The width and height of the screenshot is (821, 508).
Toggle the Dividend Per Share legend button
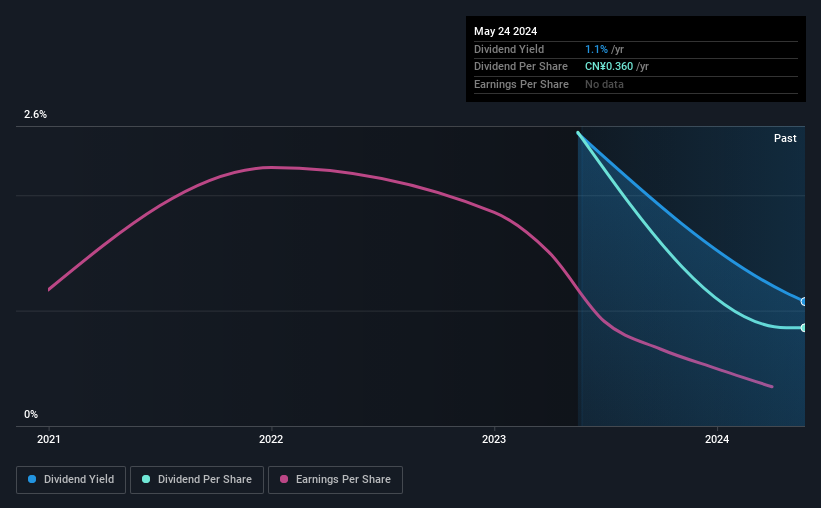197,480
